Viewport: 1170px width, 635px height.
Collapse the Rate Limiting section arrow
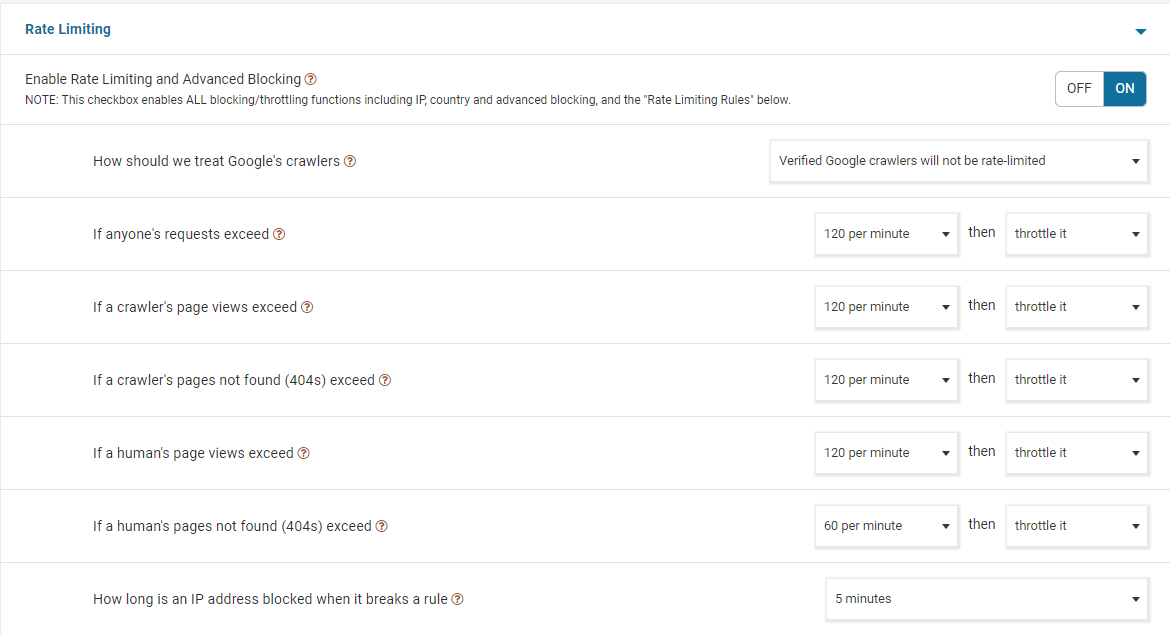click(x=1141, y=32)
